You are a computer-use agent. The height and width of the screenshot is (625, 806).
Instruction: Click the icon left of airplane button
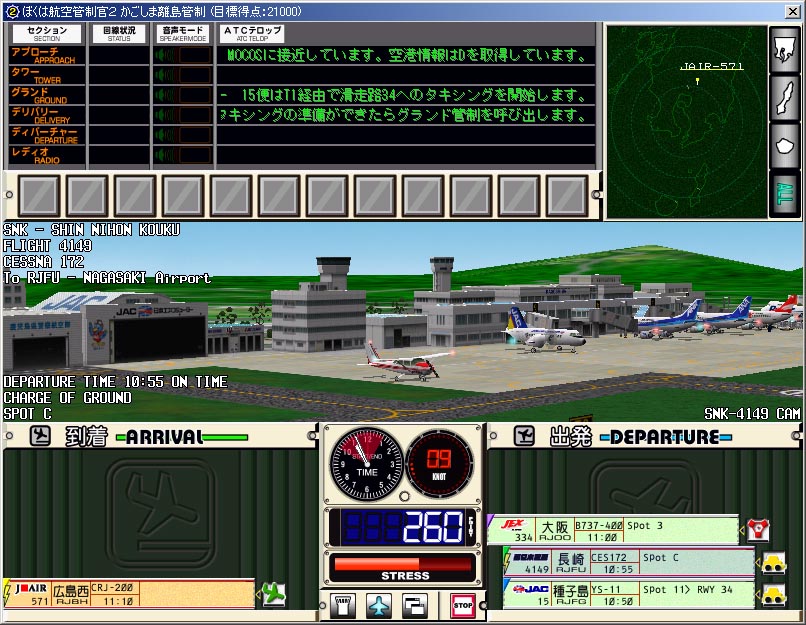(344, 606)
